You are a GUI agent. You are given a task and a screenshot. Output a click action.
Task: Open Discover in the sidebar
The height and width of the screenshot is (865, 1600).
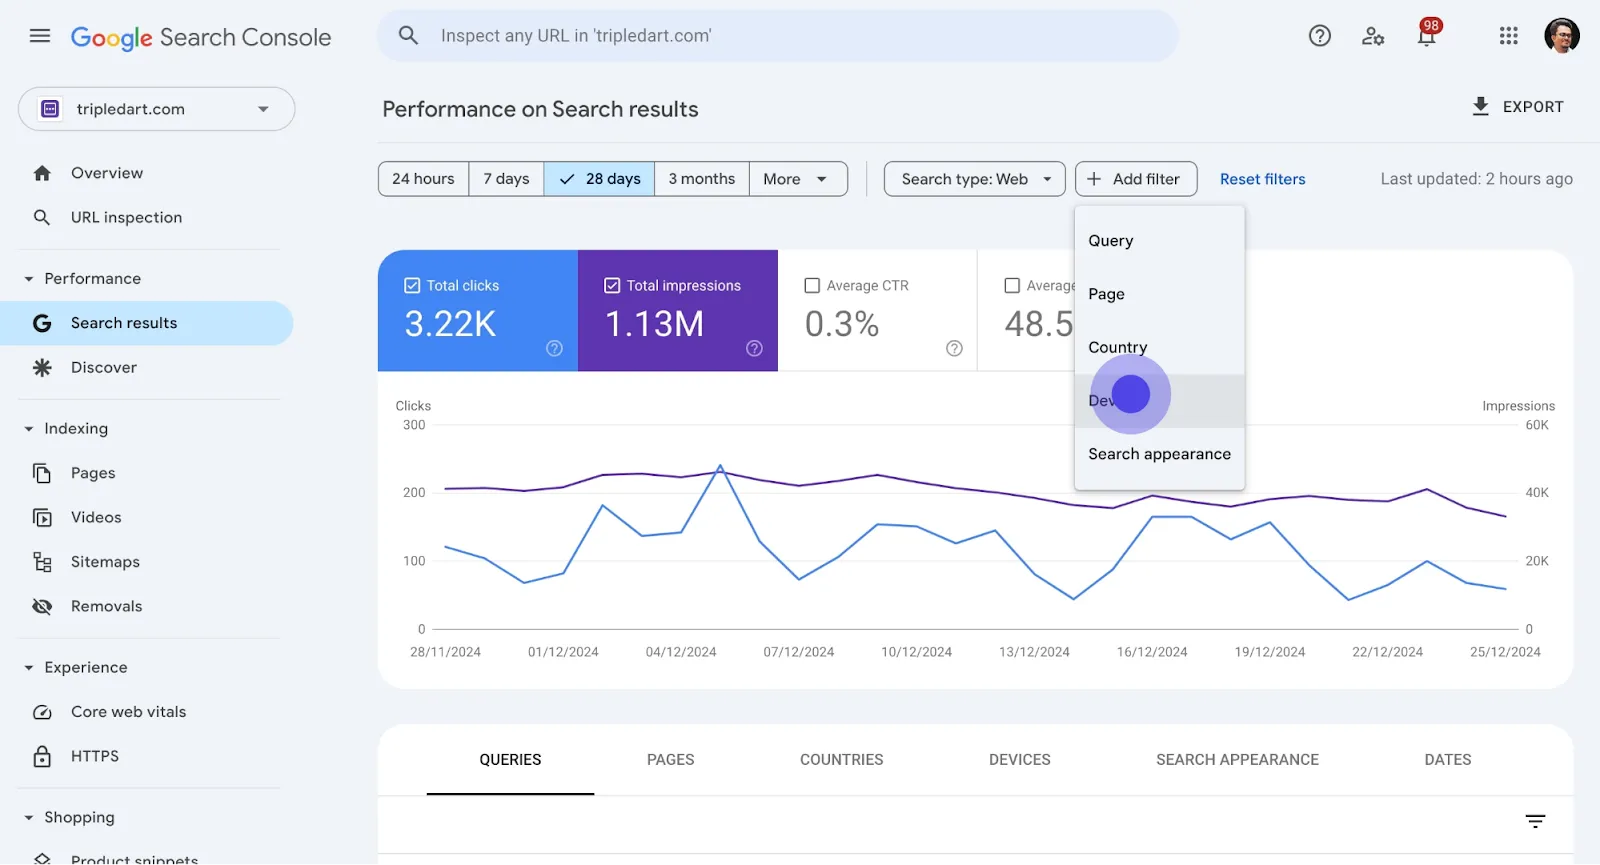click(148, 368)
